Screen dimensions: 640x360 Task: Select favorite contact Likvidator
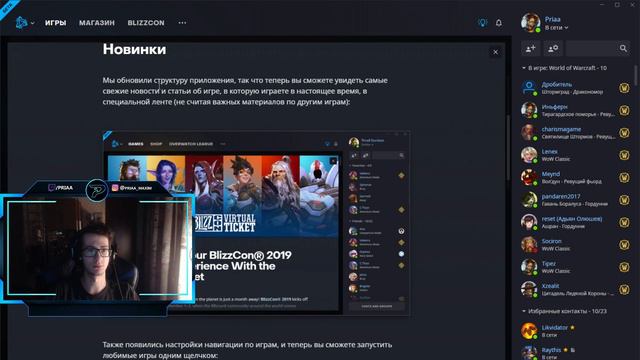[x=576, y=331]
